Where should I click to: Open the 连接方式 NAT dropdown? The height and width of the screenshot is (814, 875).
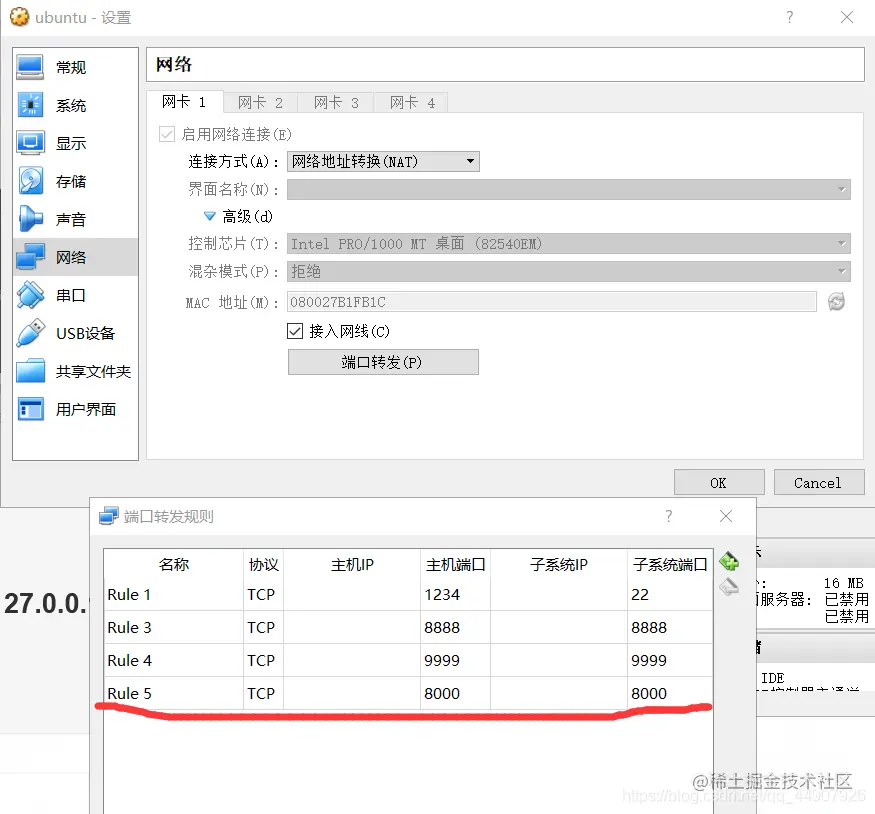[383, 161]
